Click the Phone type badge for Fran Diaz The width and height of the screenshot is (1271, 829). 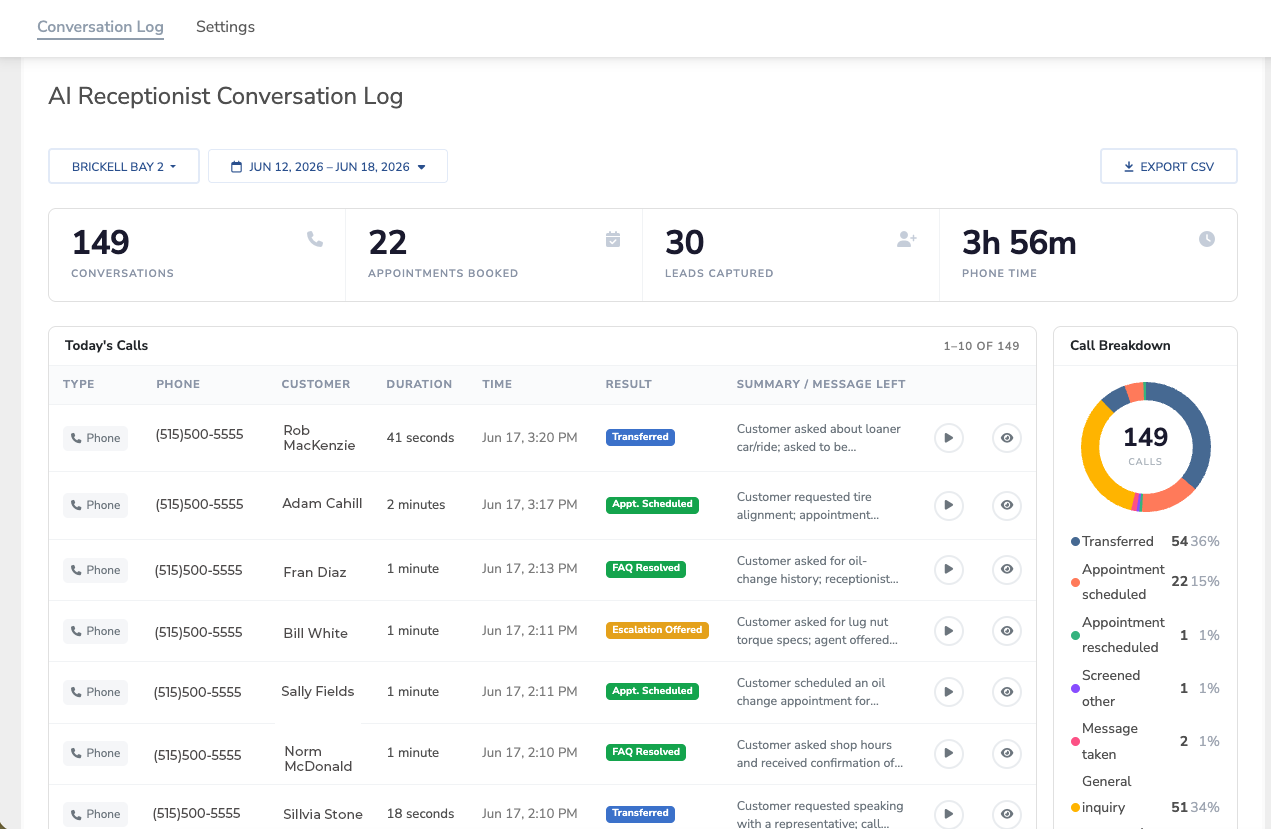click(95, 570)
